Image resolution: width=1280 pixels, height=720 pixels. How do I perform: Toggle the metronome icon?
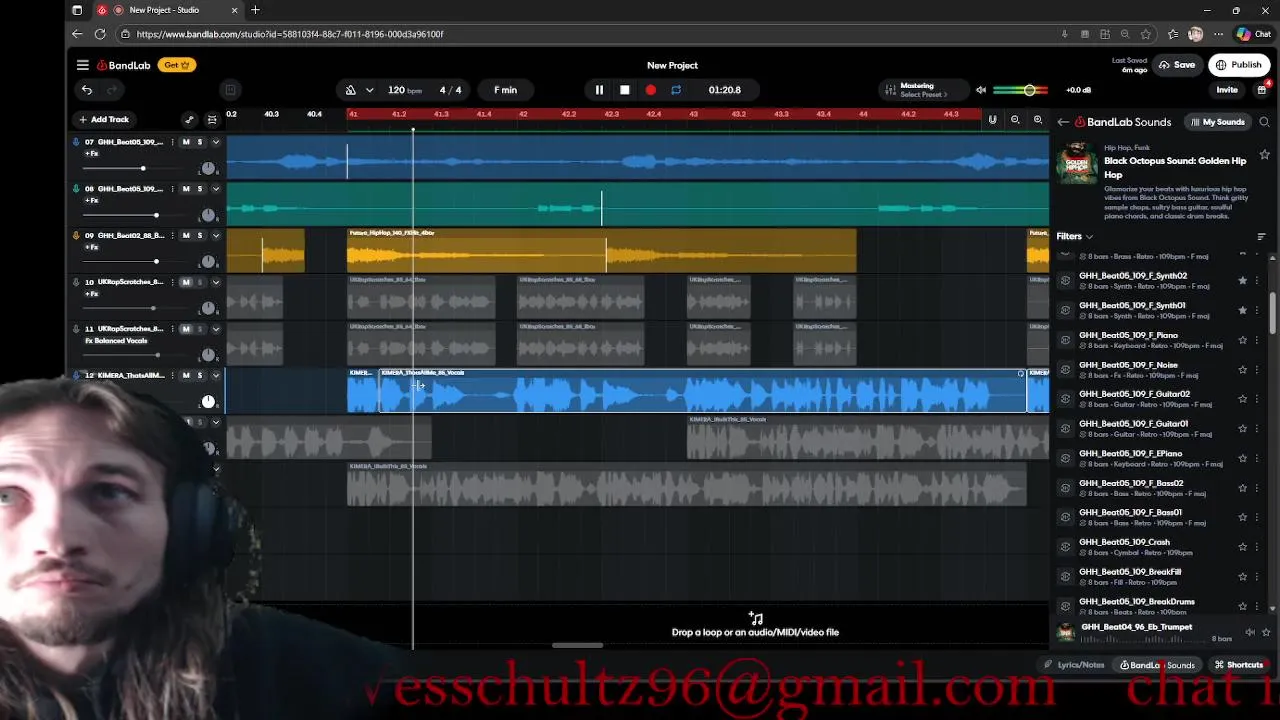[350, 90]
